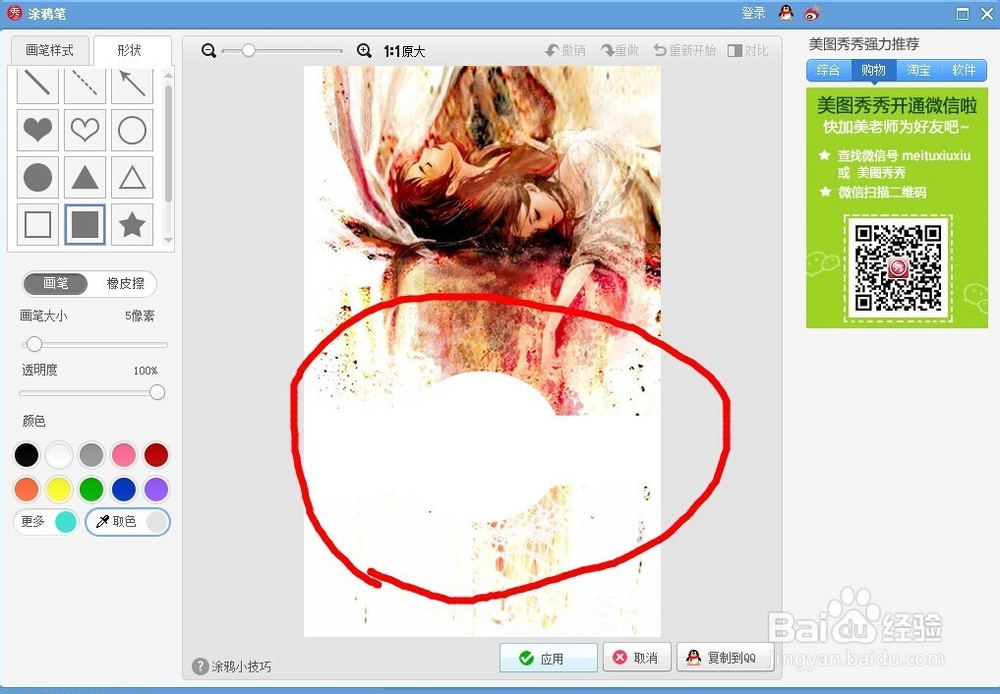This screenshot has width=1000, height=694.
Task: Apply changes with 应用 button
Action: click(x=548, y=658)
